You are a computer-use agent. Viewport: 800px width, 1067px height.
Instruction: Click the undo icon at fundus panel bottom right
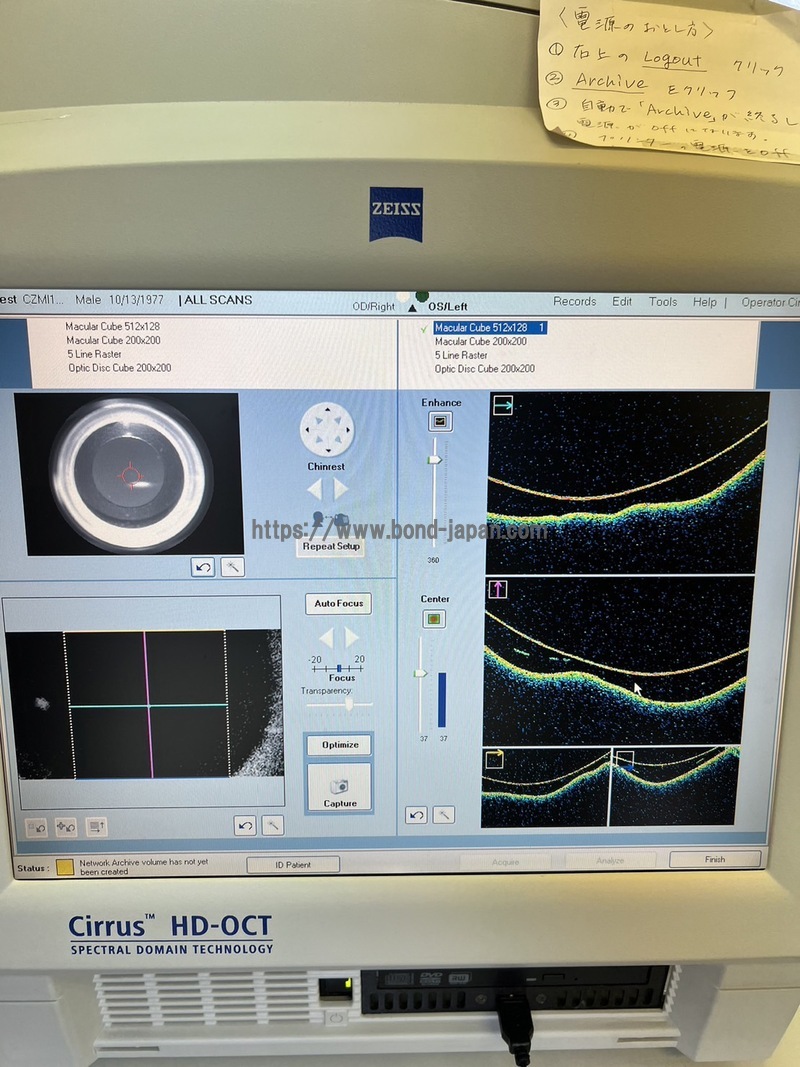tap(245, 825)
